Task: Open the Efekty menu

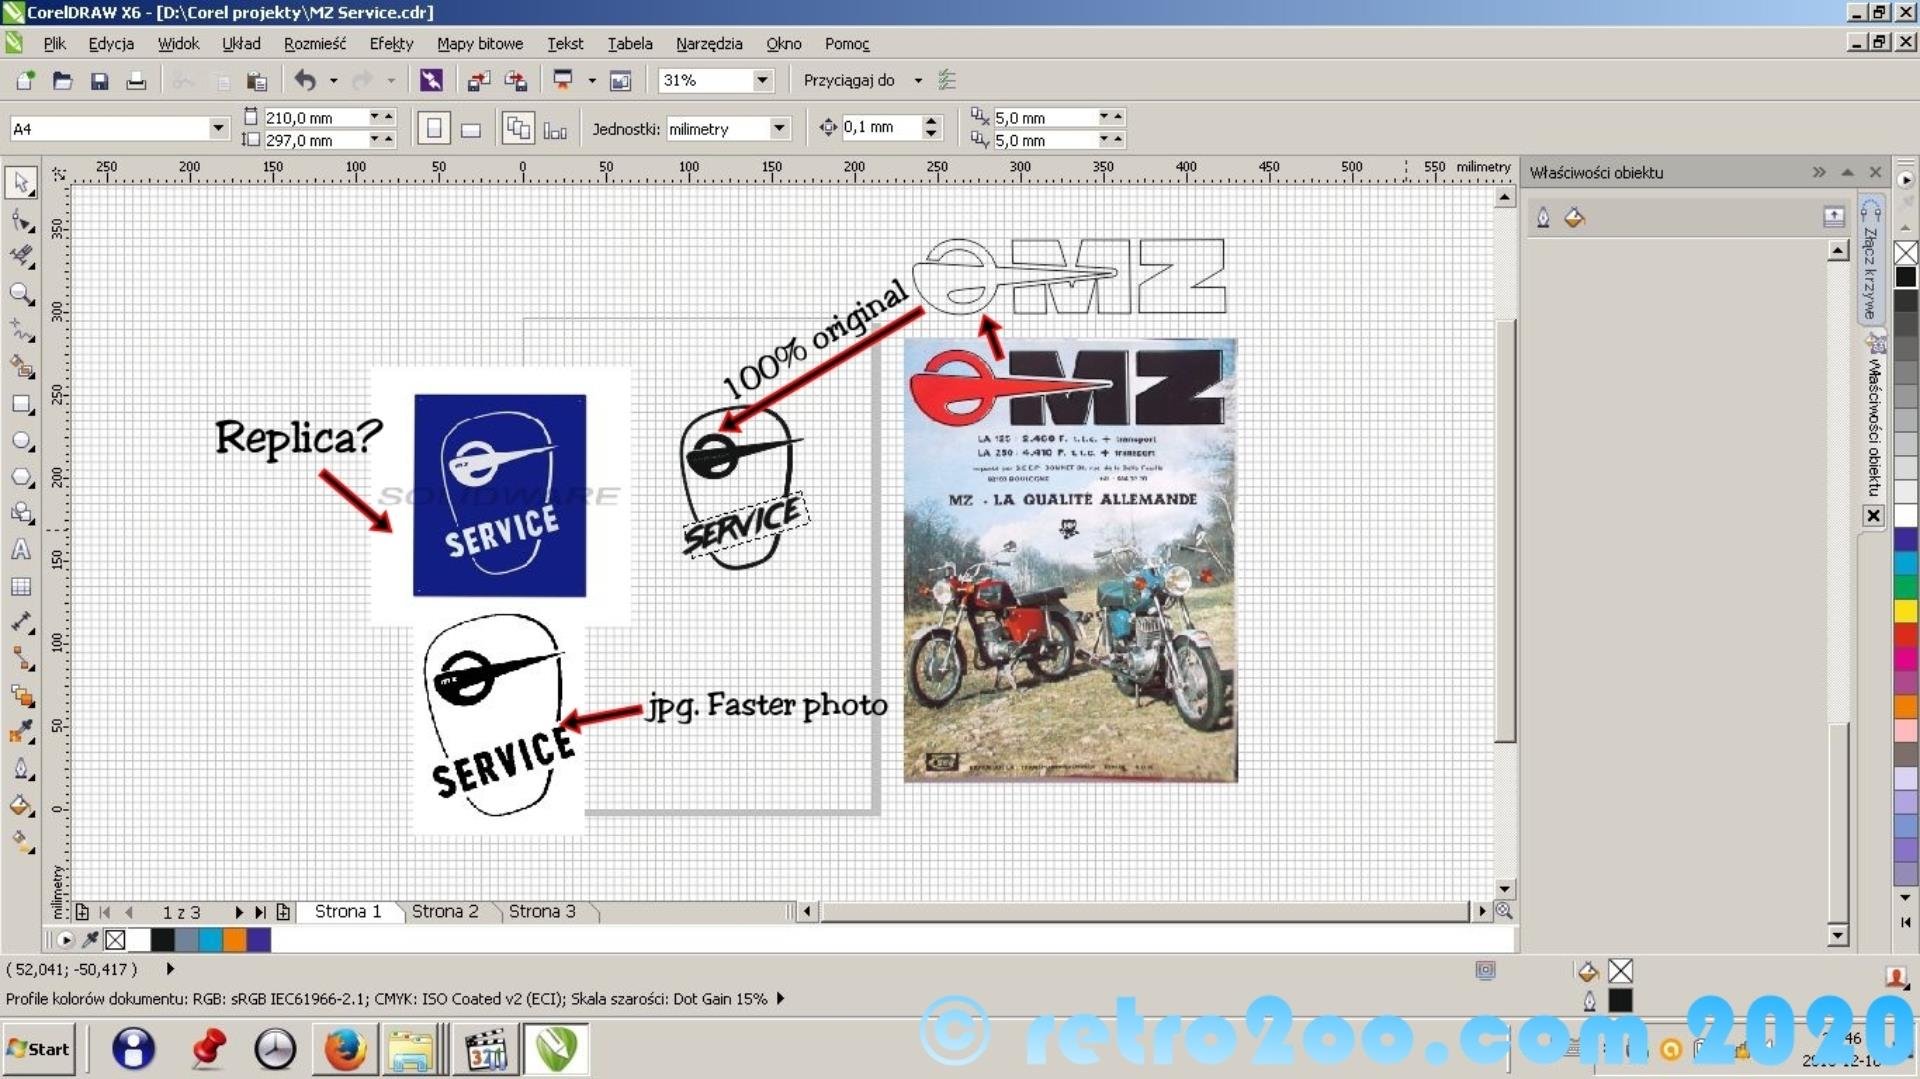Action: [x=390, y=44]
